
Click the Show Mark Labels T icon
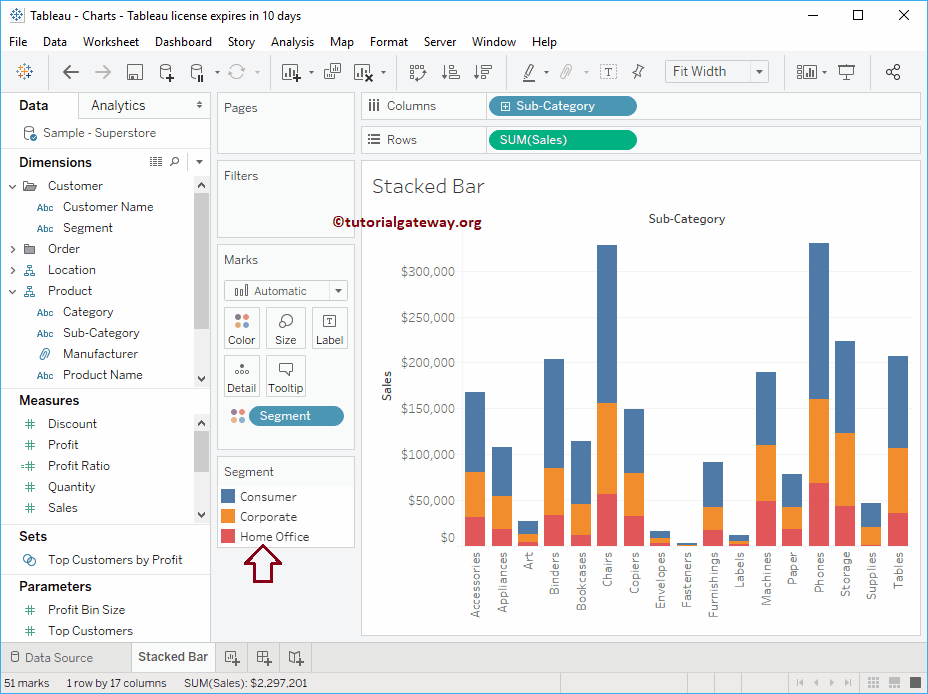(x=608, y=72)
